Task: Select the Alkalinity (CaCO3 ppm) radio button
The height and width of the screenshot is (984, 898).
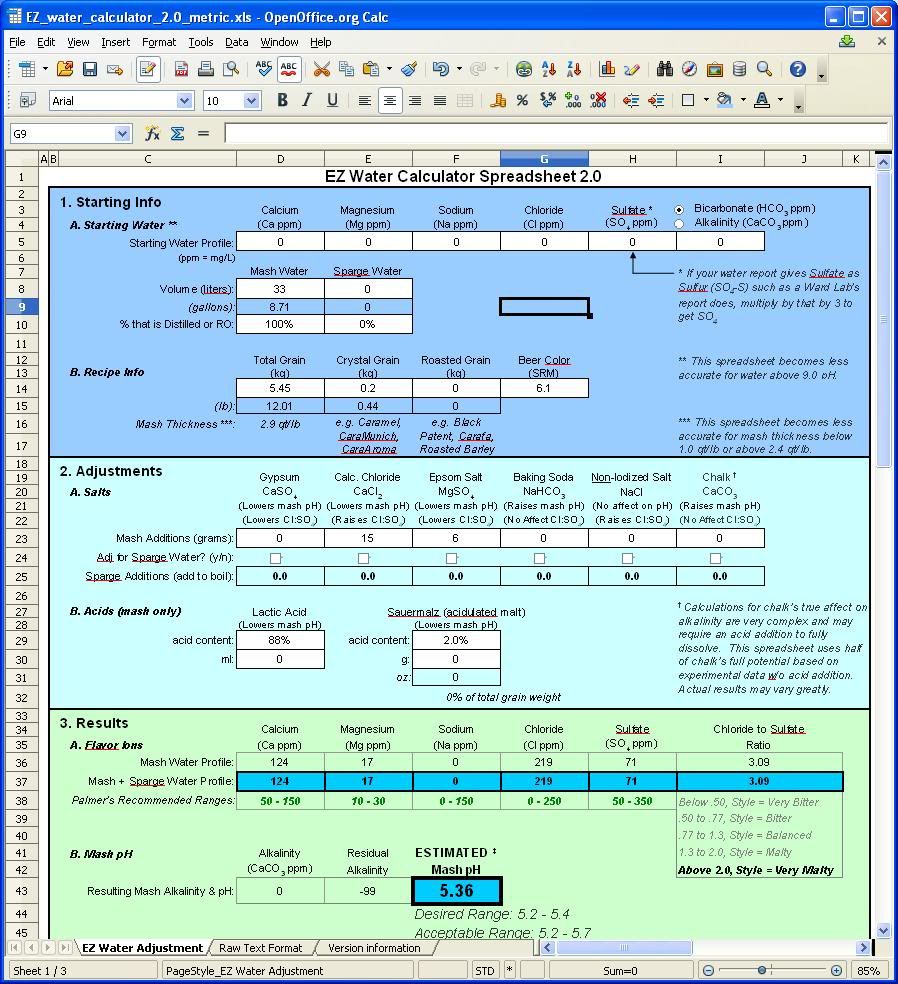Action: pos(680,223)
